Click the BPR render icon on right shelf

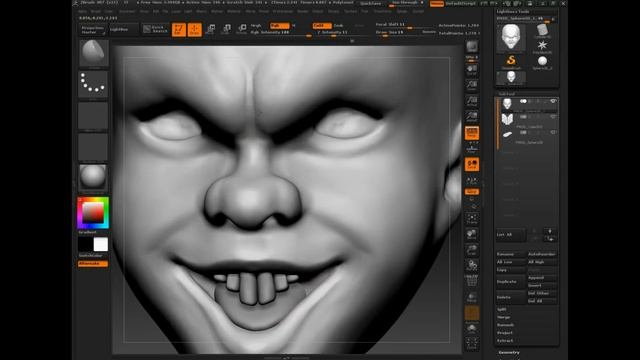pos(472,46)
